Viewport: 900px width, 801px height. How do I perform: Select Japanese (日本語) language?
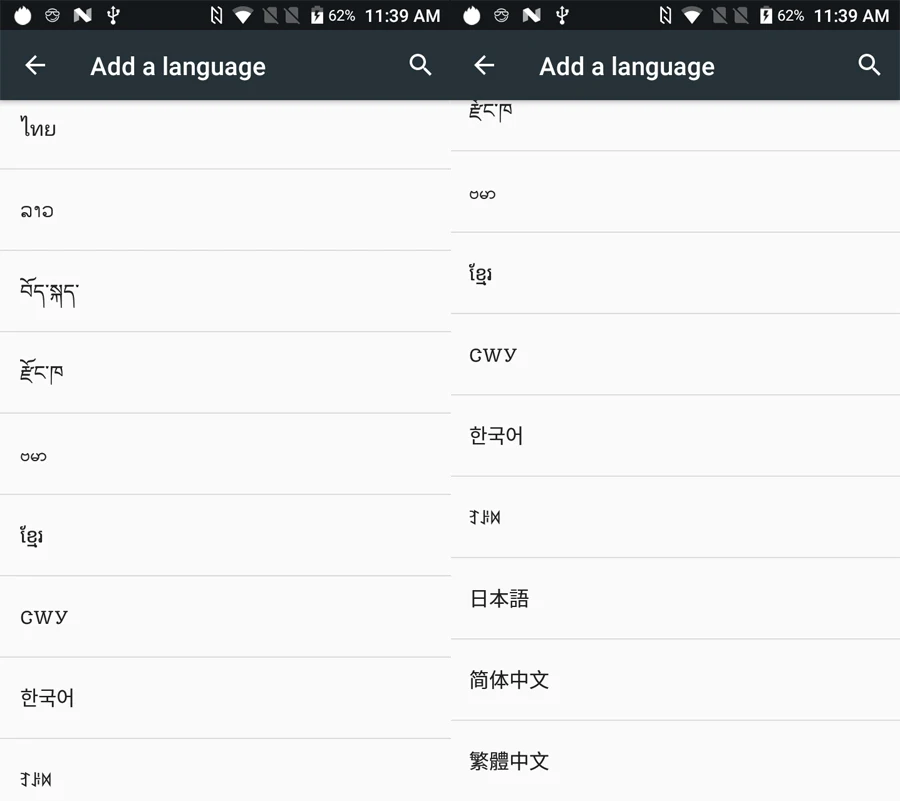[676, 599]
